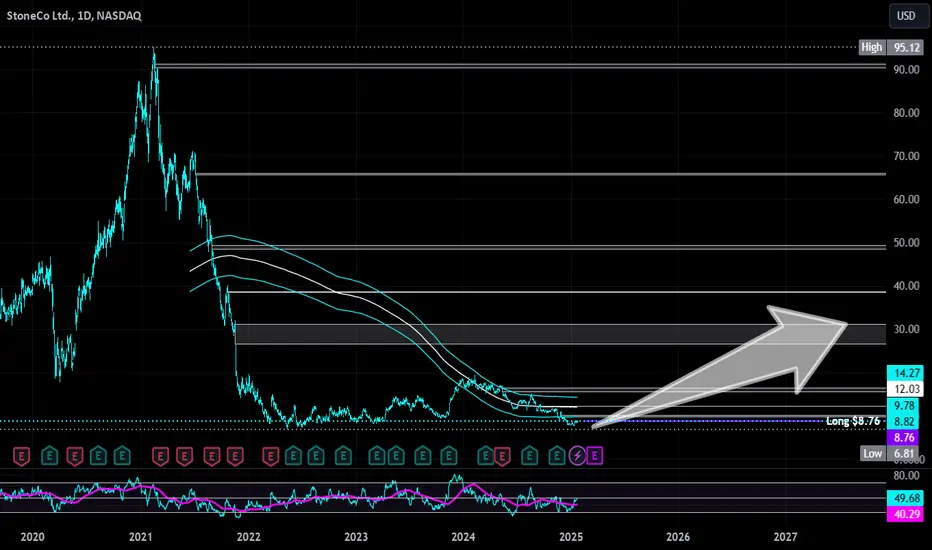This screenshot has width=932, height=550.
Task: Click the 2024 label on the time axis
Action: tap(463, 538)
